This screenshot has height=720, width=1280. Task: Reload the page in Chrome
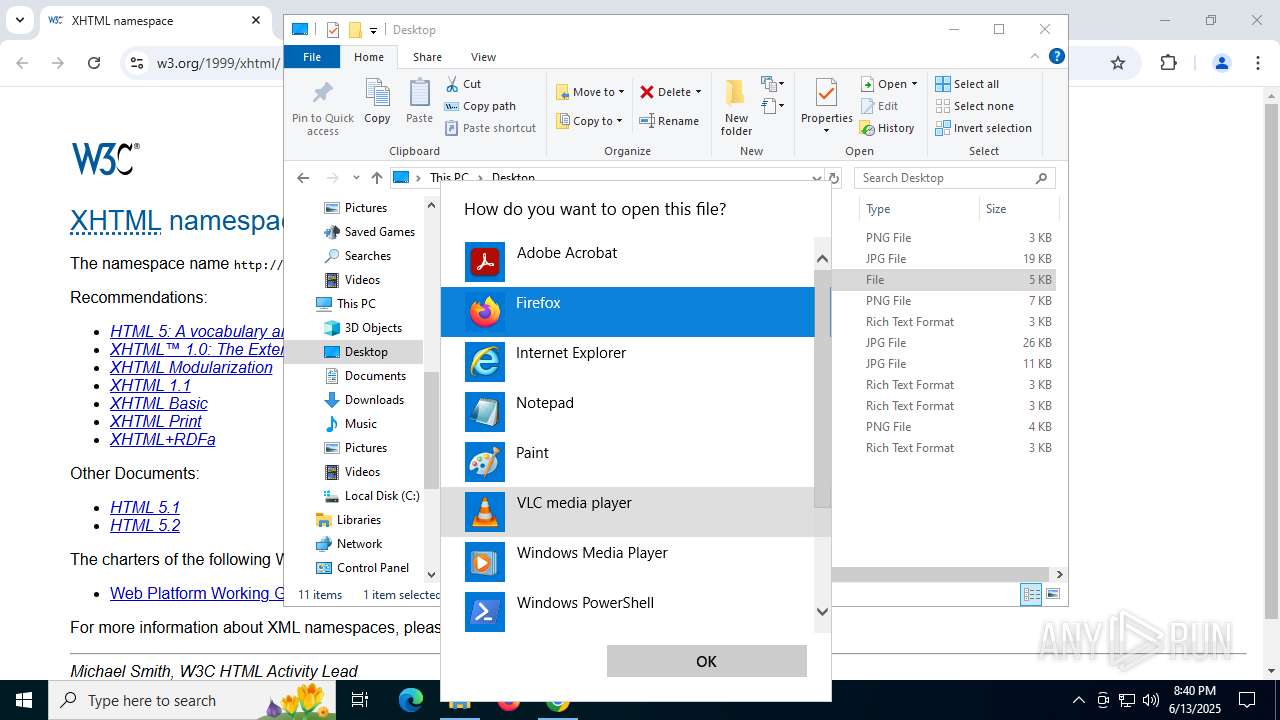pyautogui.click(x=94, y=63)
